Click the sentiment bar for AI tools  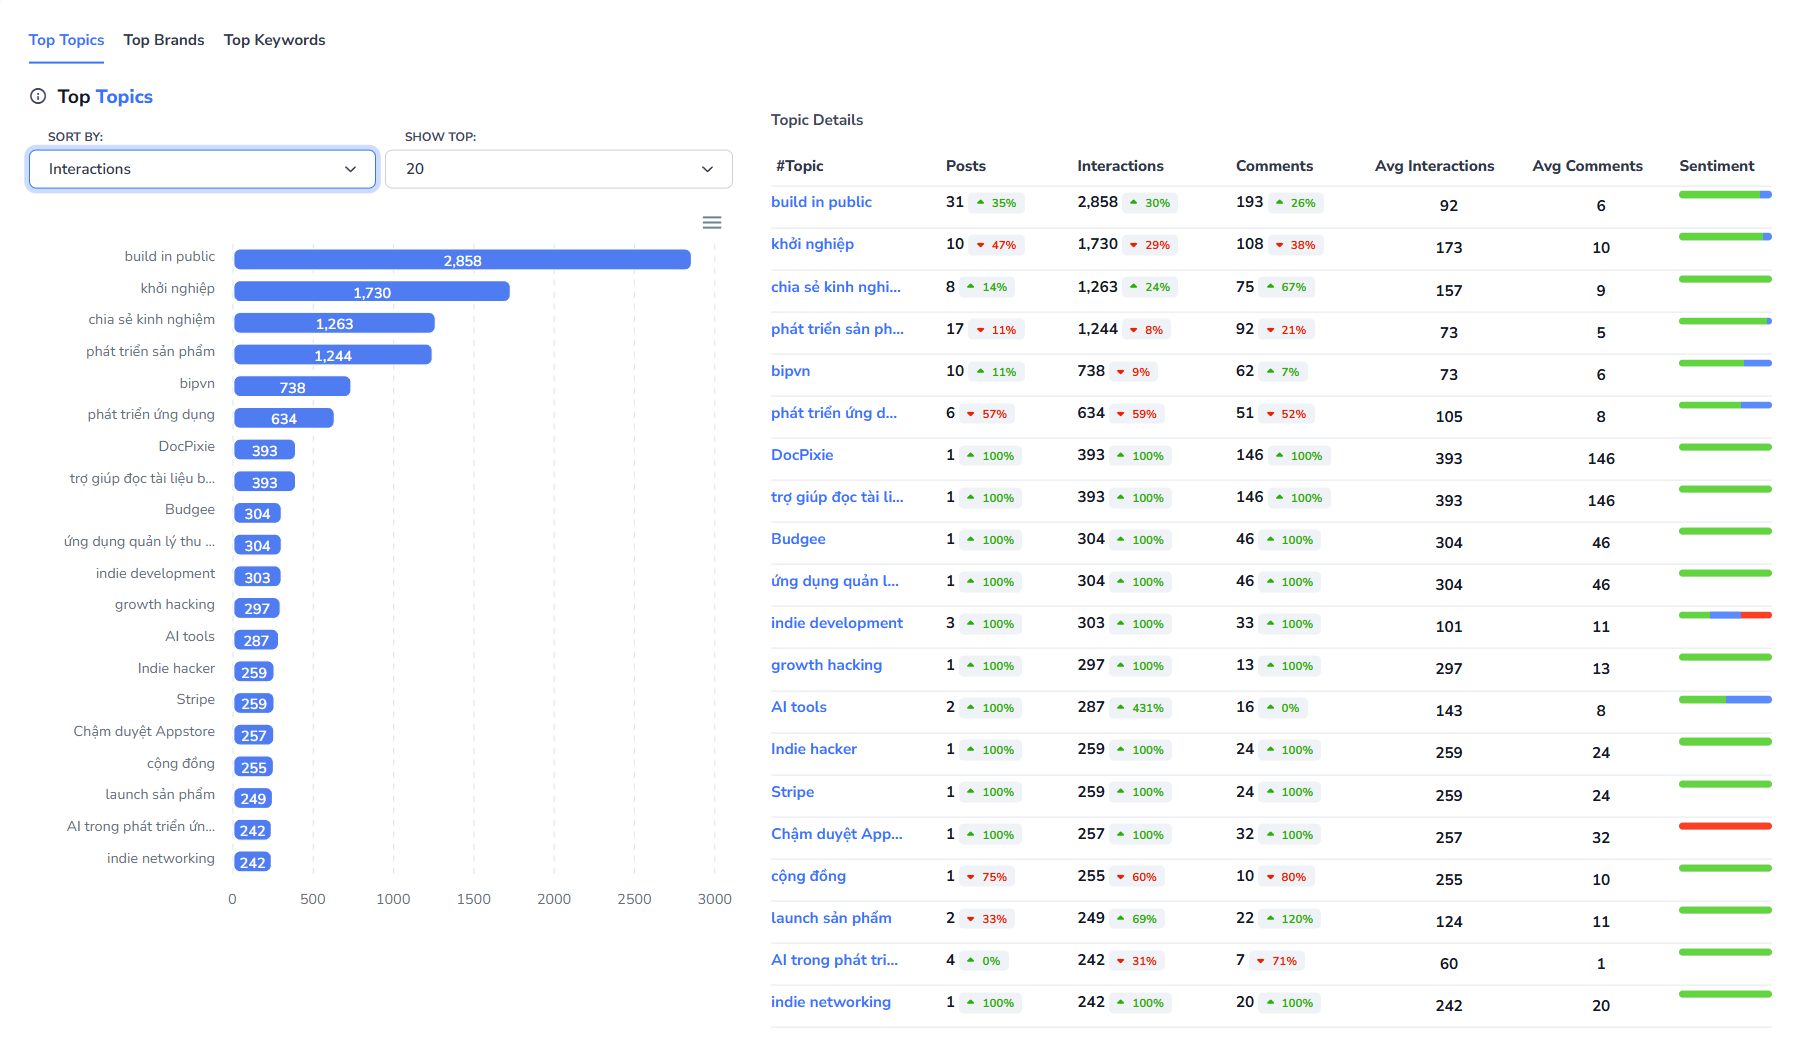click(x=1725, y=699)
